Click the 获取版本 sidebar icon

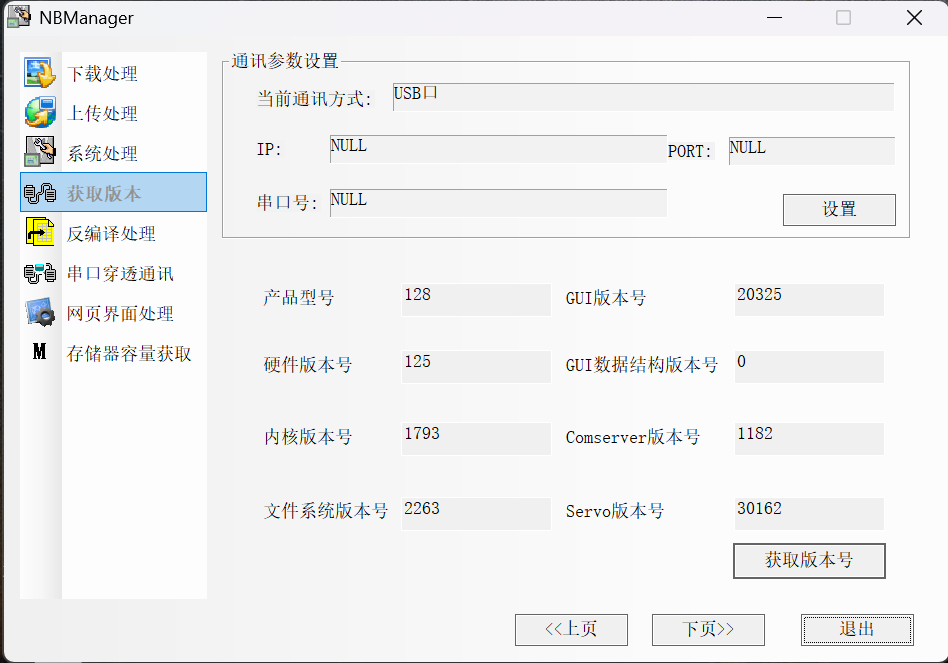tap(40, 193)
